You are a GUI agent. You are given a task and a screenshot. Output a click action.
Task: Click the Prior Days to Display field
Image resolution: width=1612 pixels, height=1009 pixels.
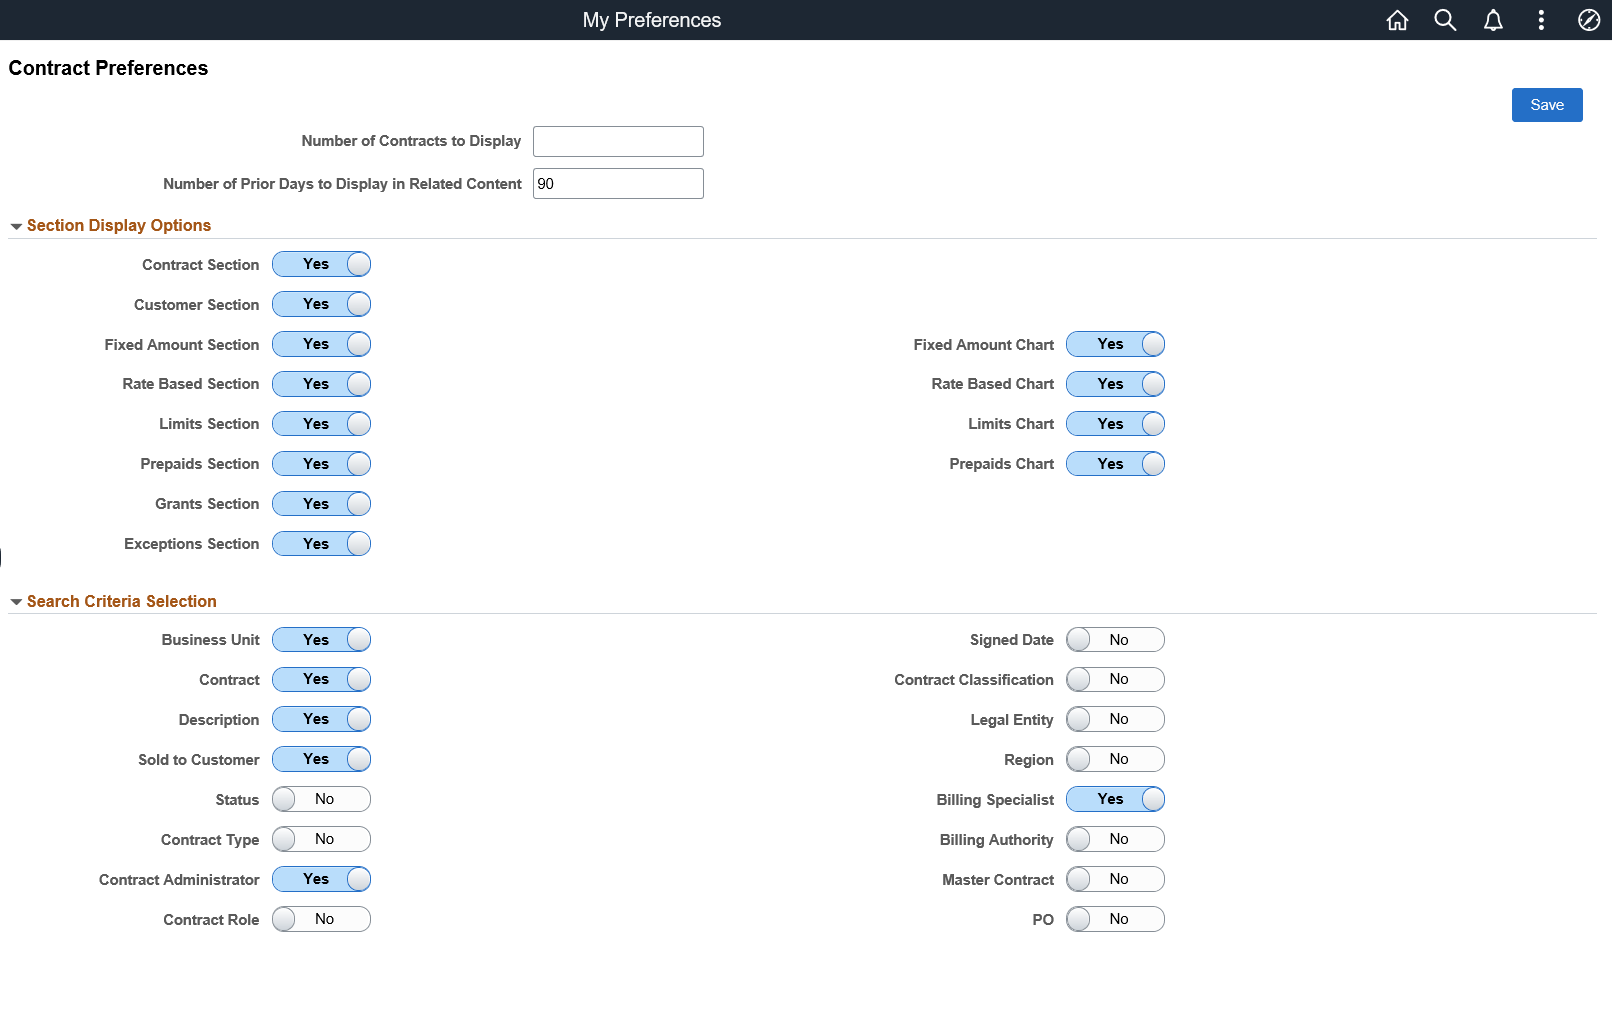[618, 184]
